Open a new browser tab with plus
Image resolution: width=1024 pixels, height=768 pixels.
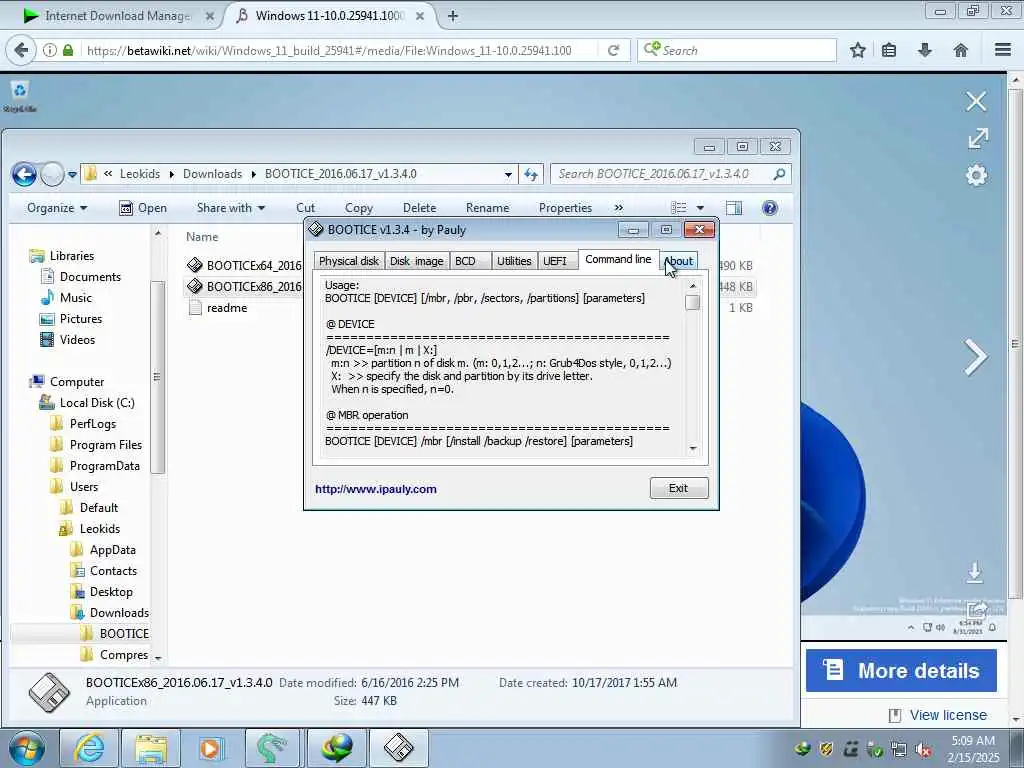(x=453, y=16)
